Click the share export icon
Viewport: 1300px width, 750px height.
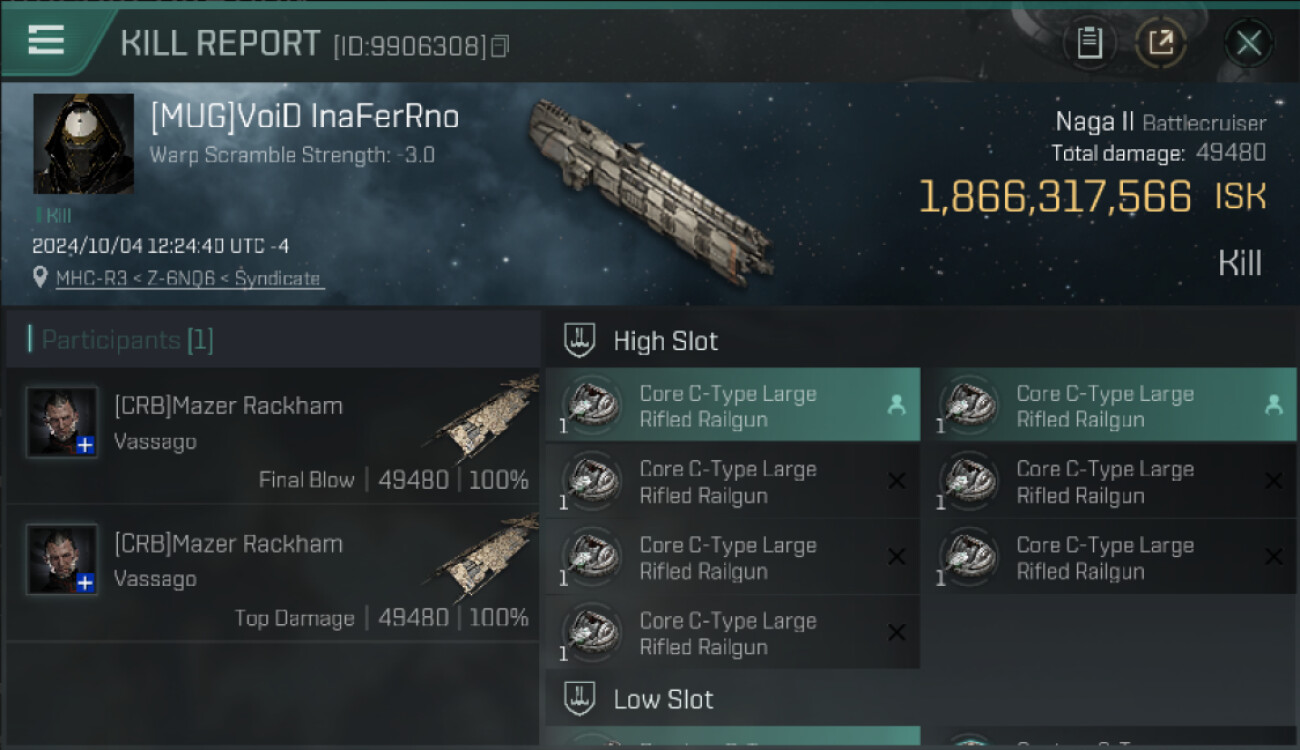(1161, 43)
